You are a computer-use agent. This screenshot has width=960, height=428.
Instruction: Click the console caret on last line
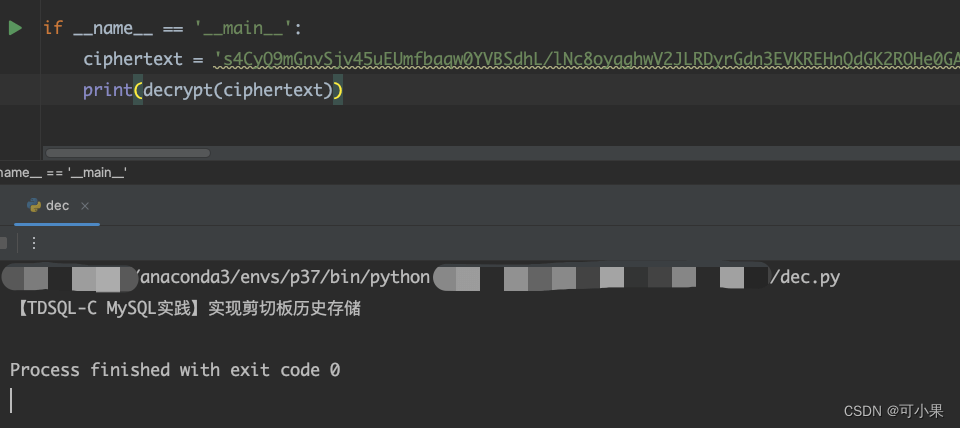[12, 401]
